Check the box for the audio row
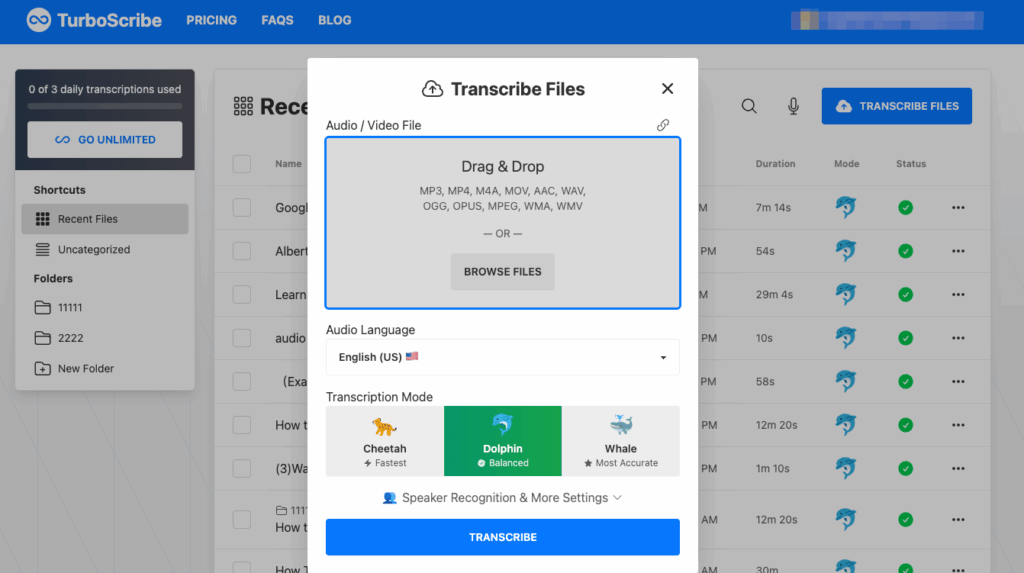The width and height of the screenshot is (1024, 573). pos(242,338)
